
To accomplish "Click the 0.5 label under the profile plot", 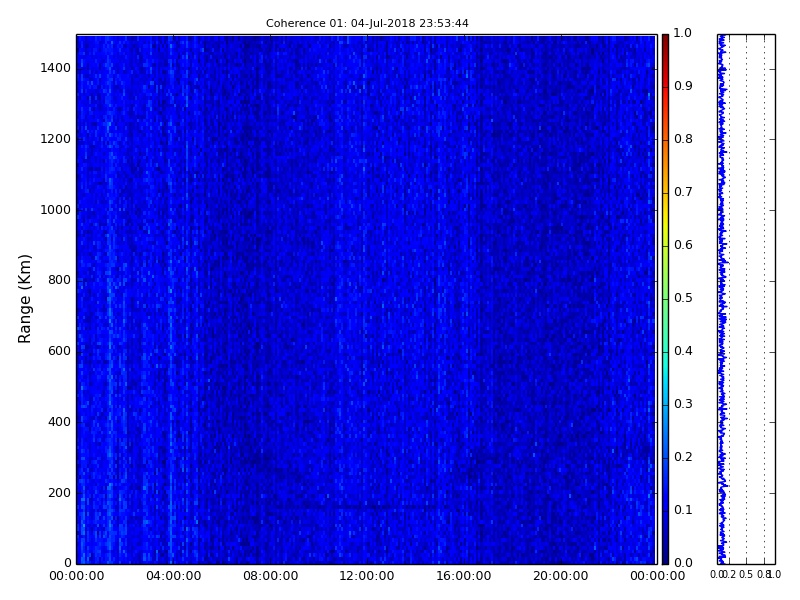I will point(746,574).
